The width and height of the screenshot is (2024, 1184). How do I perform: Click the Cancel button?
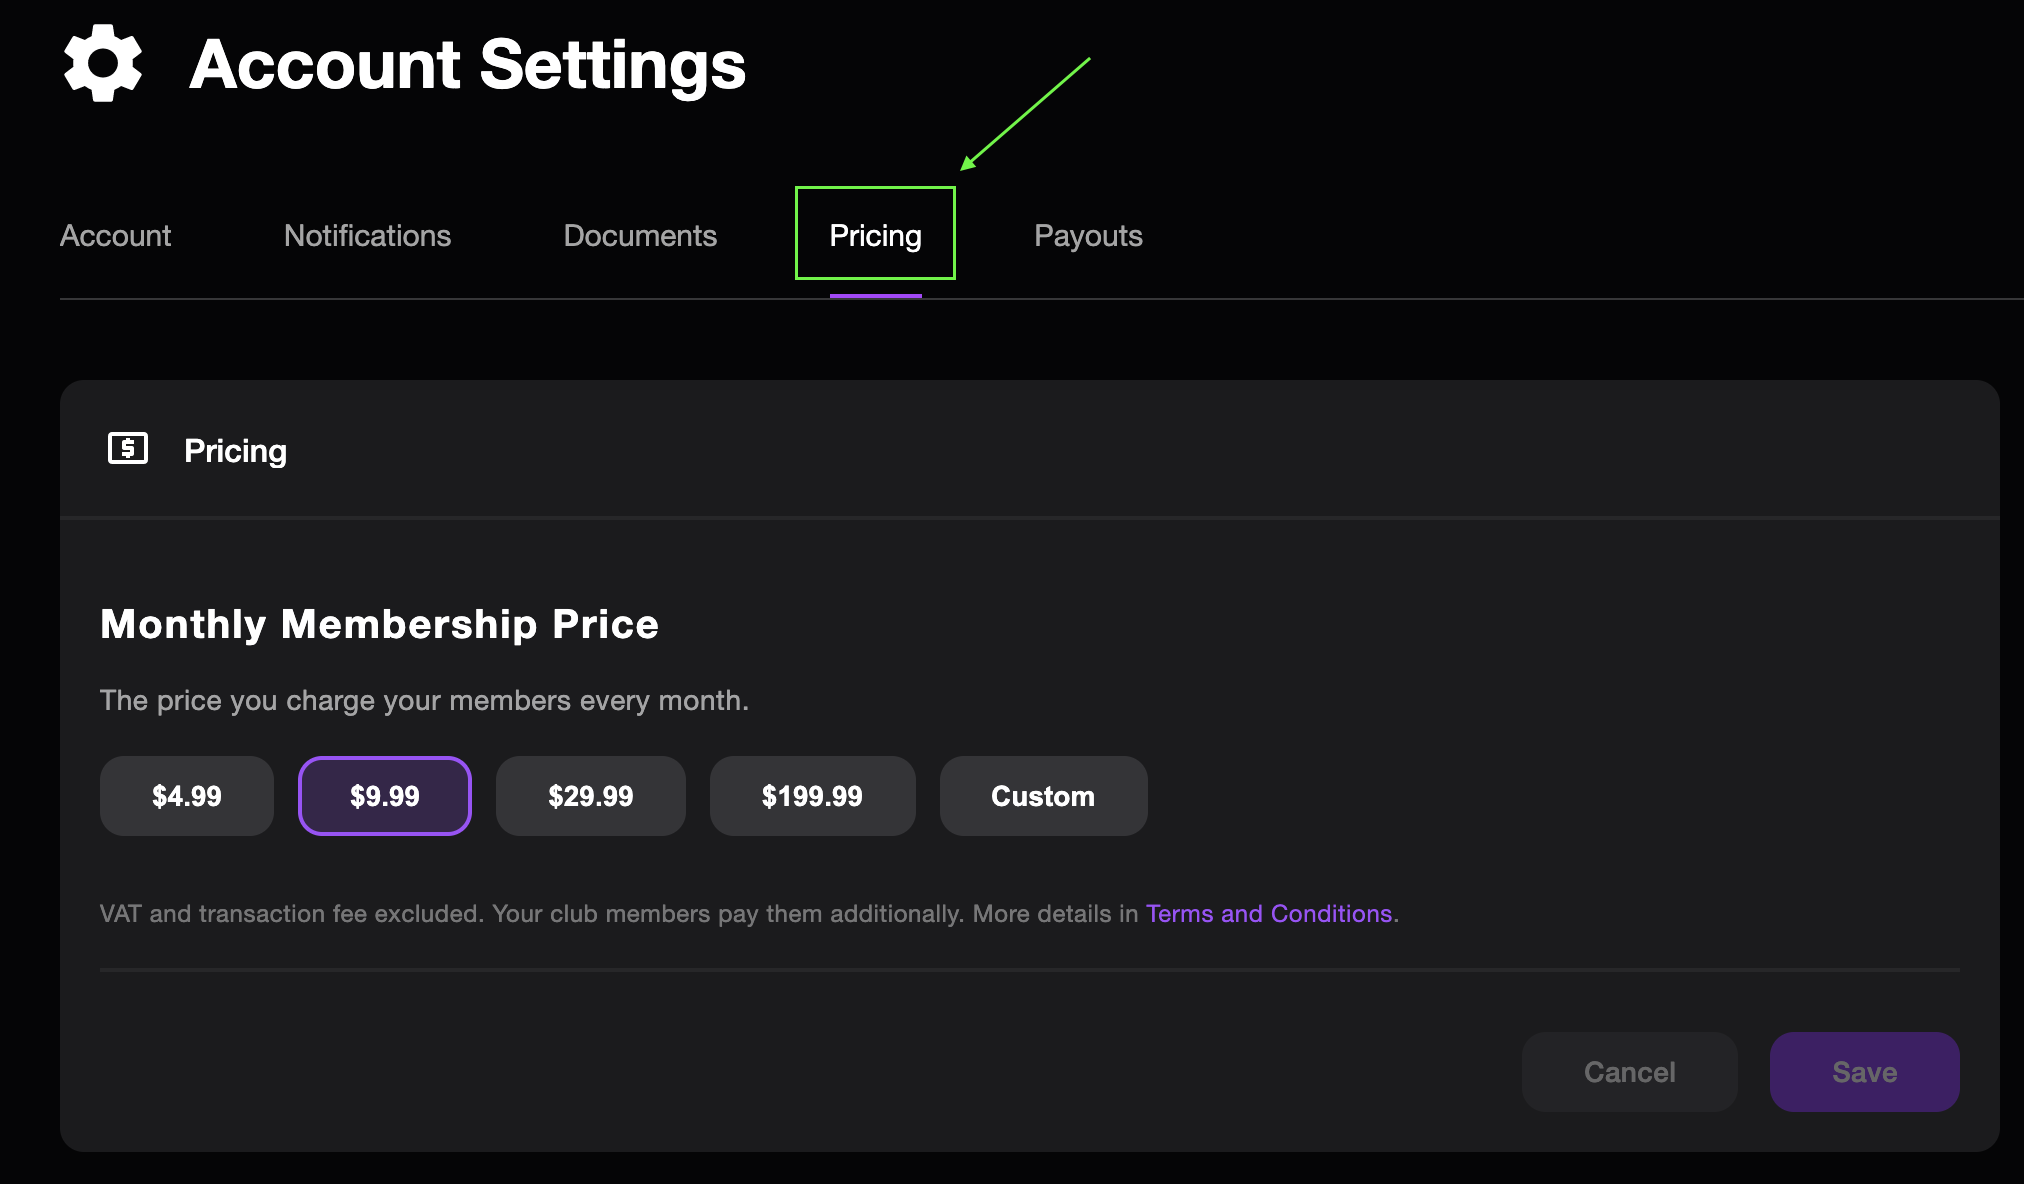pos(1629,1071)
